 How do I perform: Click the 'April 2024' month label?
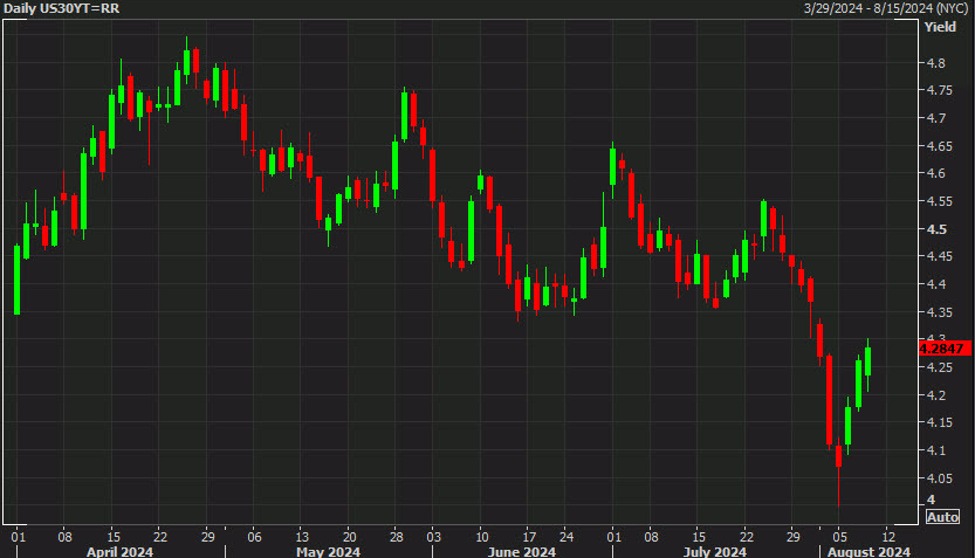point(119,552)
